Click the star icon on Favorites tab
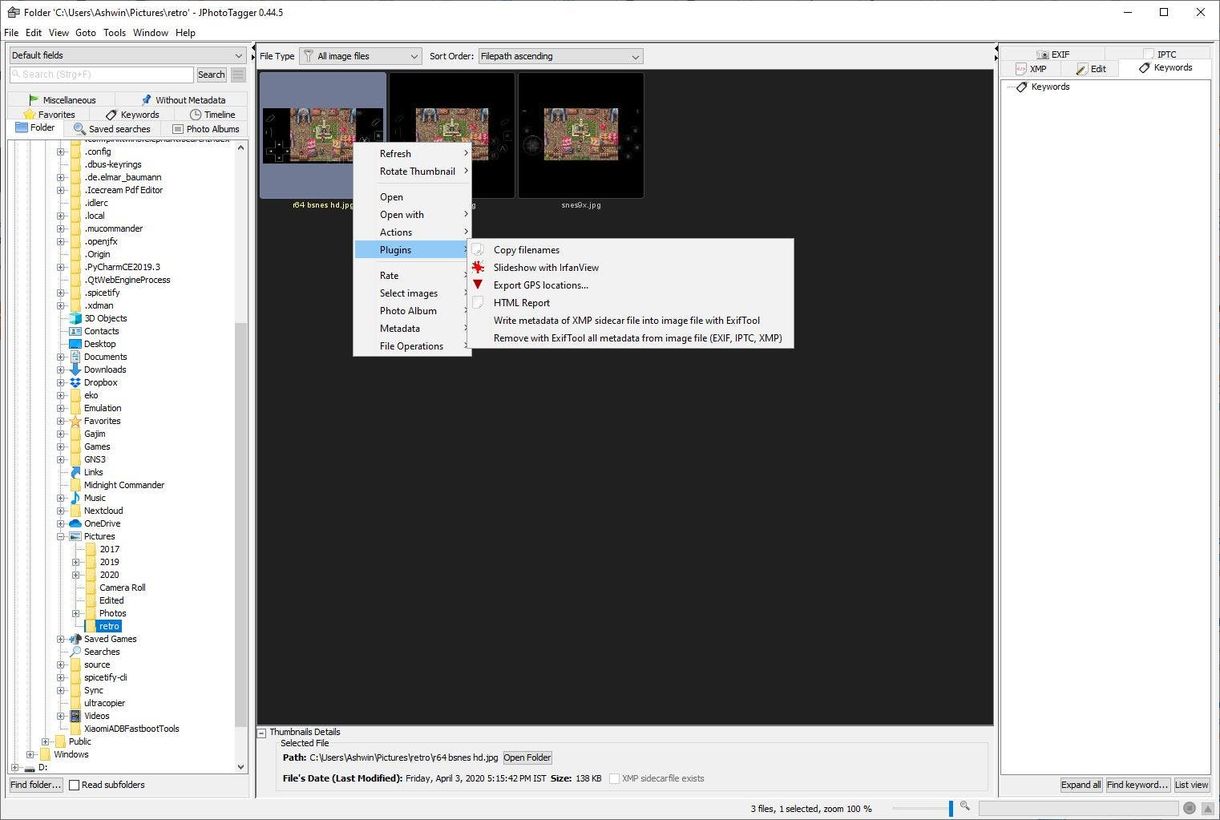 (30, 115)
